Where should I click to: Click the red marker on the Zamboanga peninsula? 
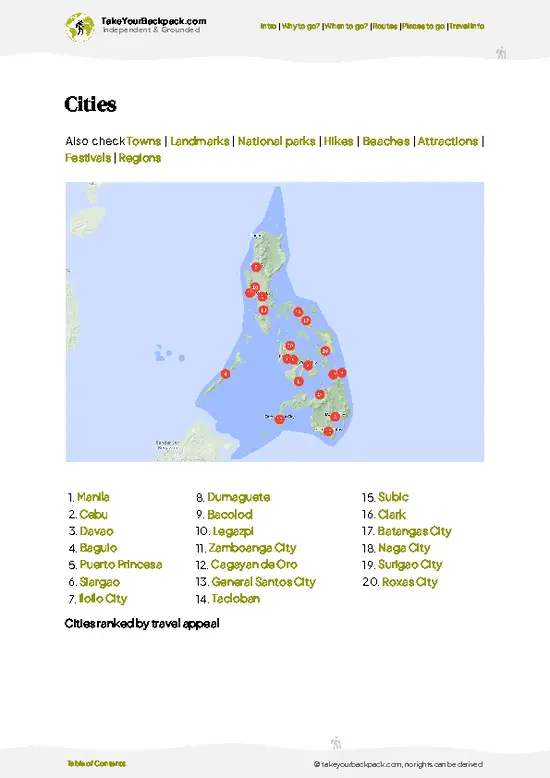[x=279, y=419]
